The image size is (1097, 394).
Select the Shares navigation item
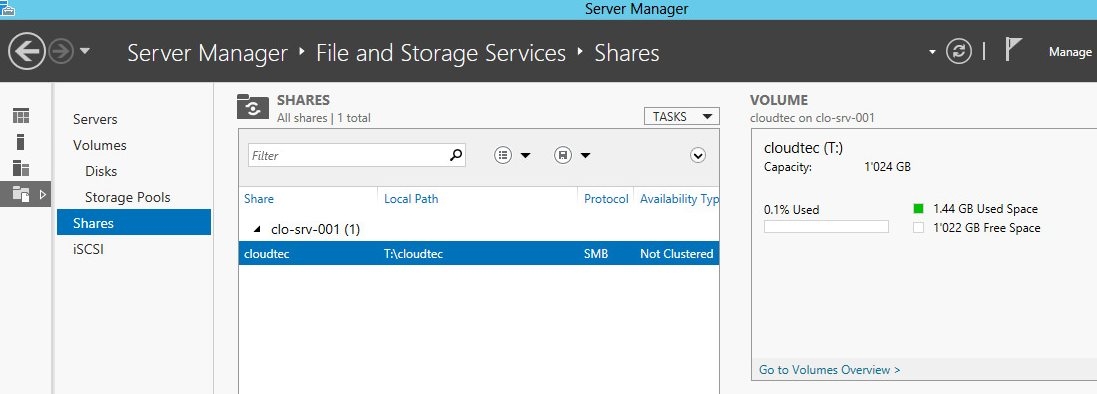134,223
